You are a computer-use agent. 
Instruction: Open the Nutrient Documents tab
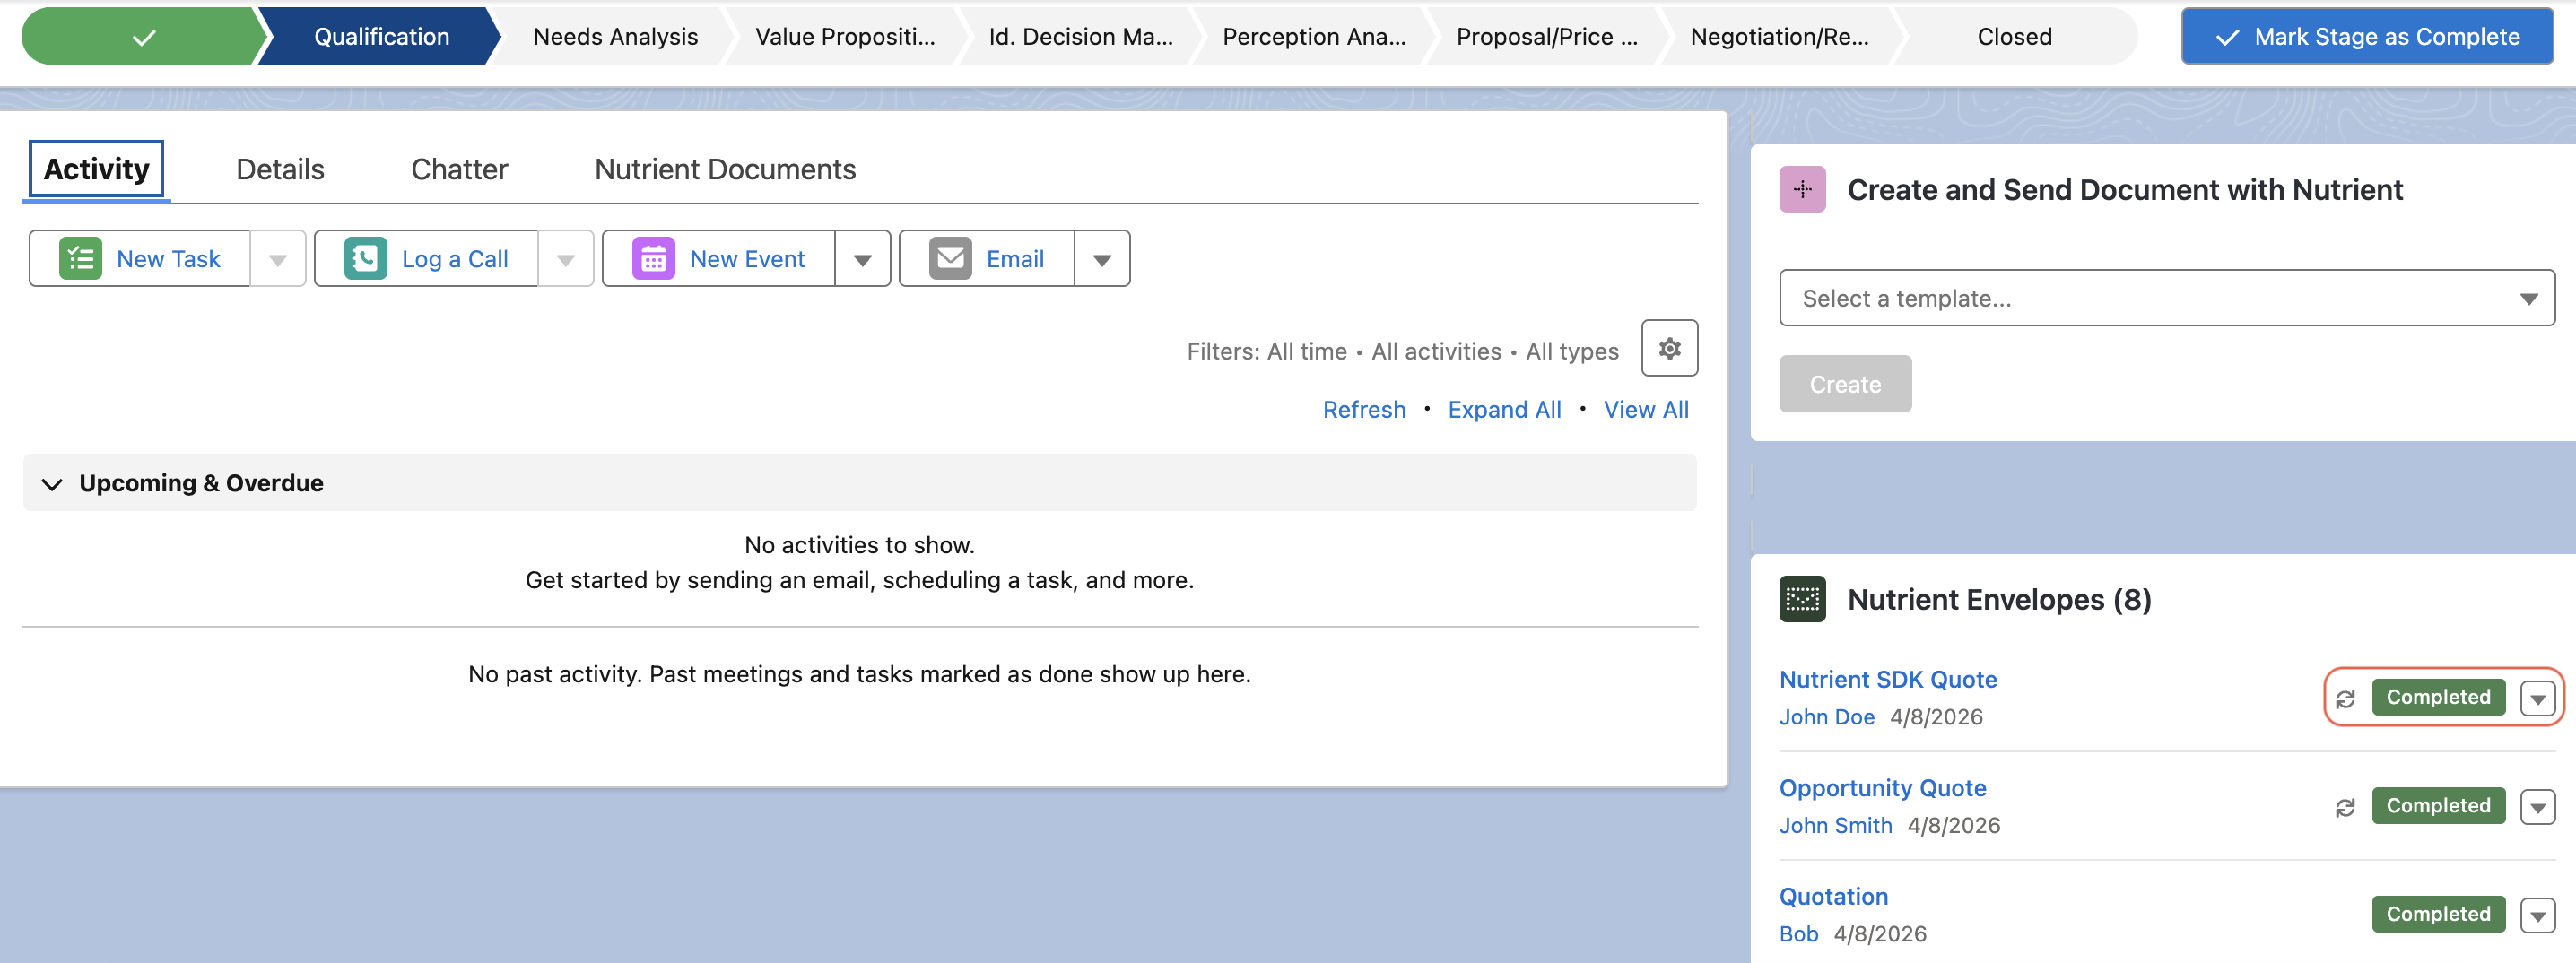(x=725, y=169)
